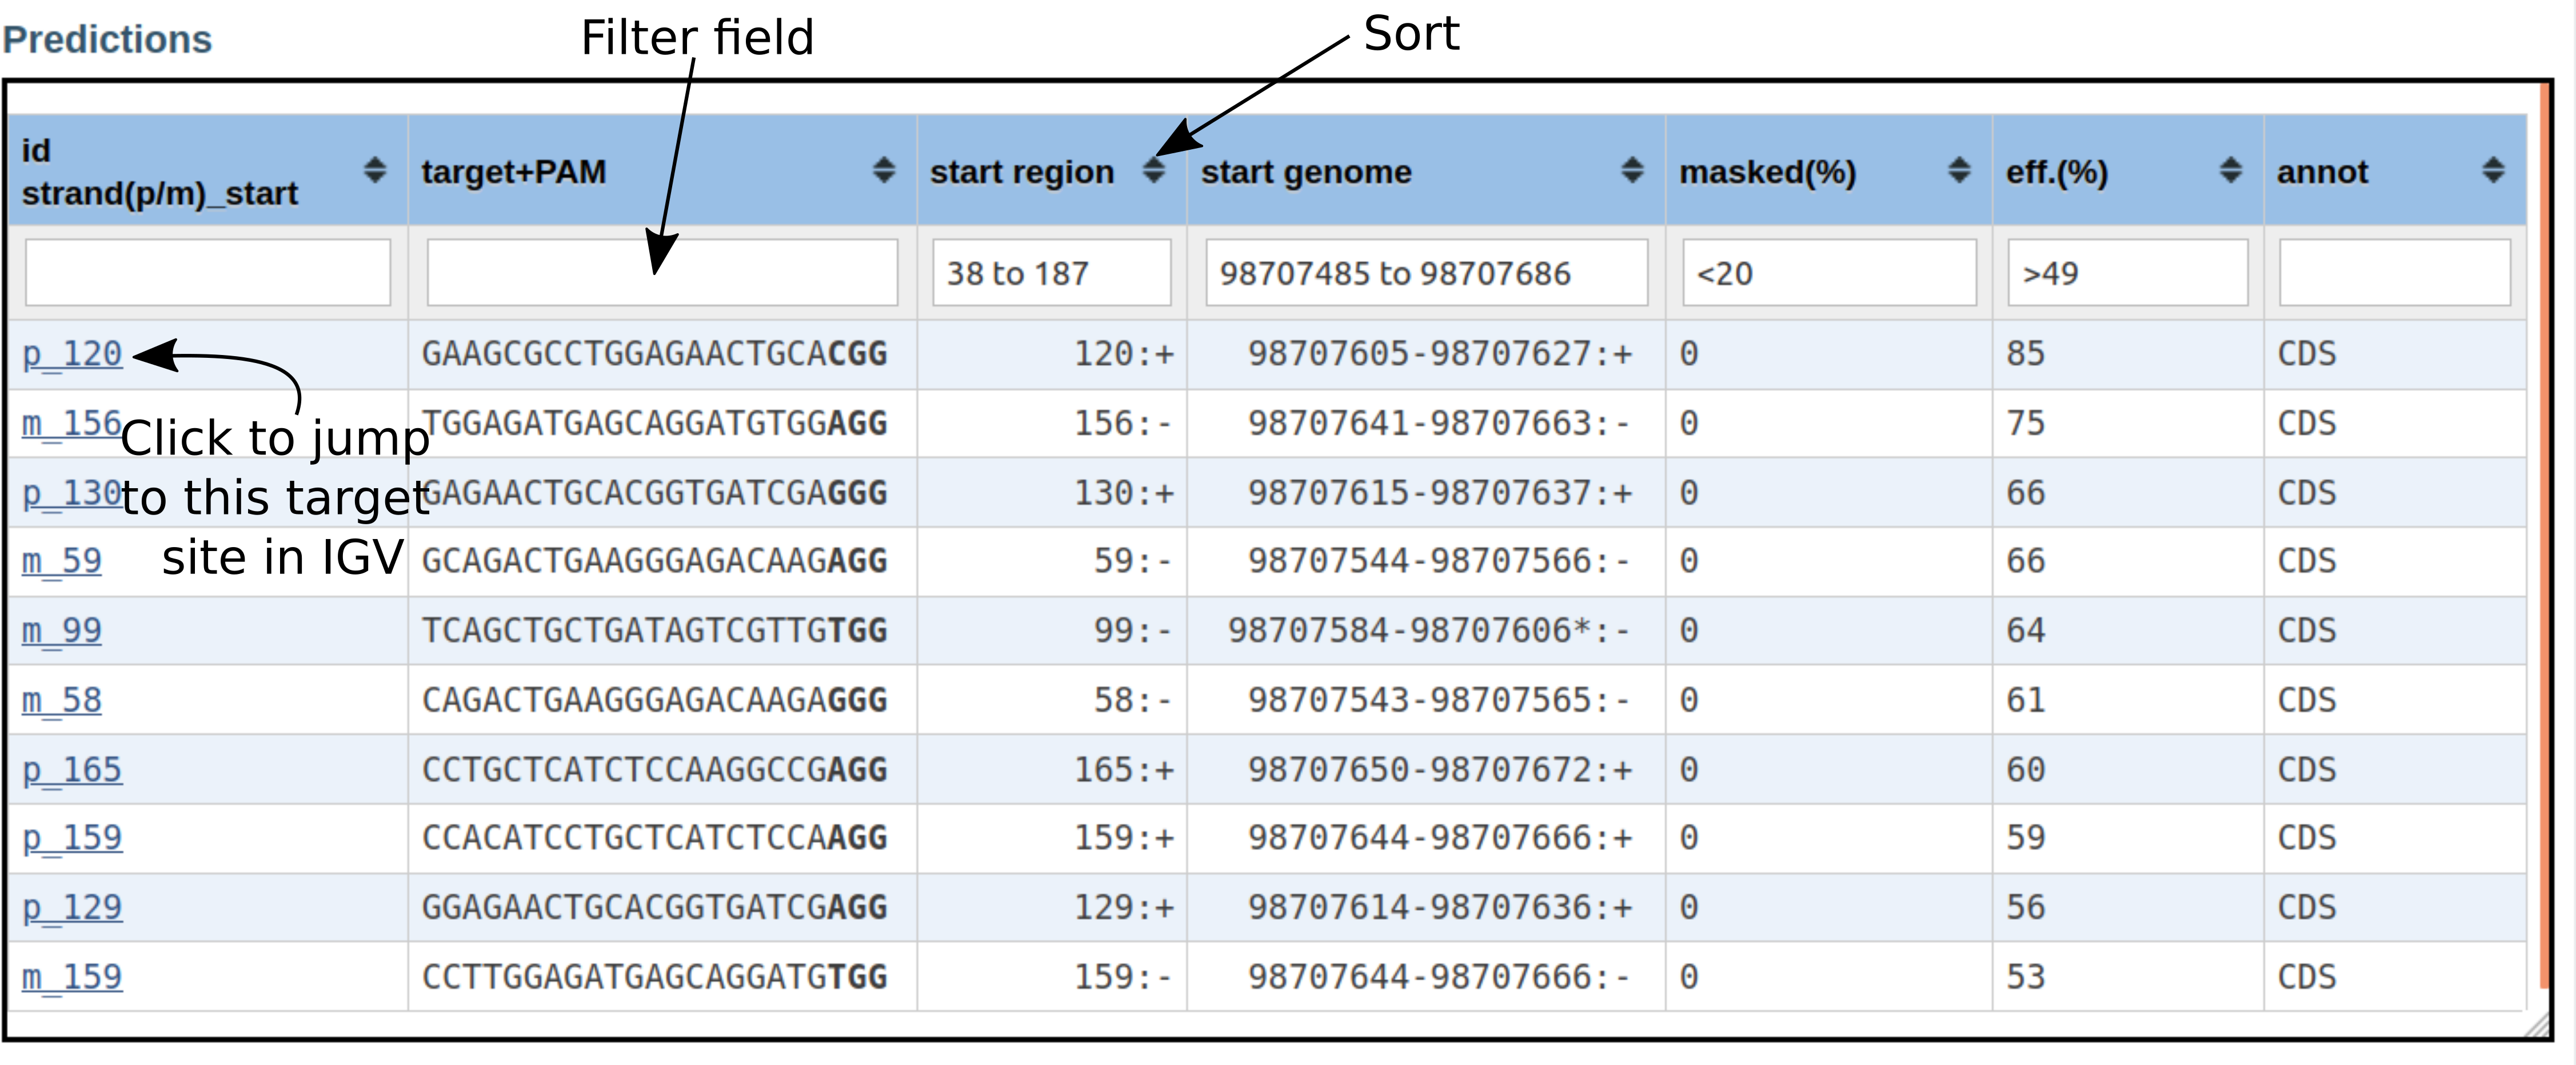
Task: Jump to m_99 target site
Action: [x=62, y=631]
